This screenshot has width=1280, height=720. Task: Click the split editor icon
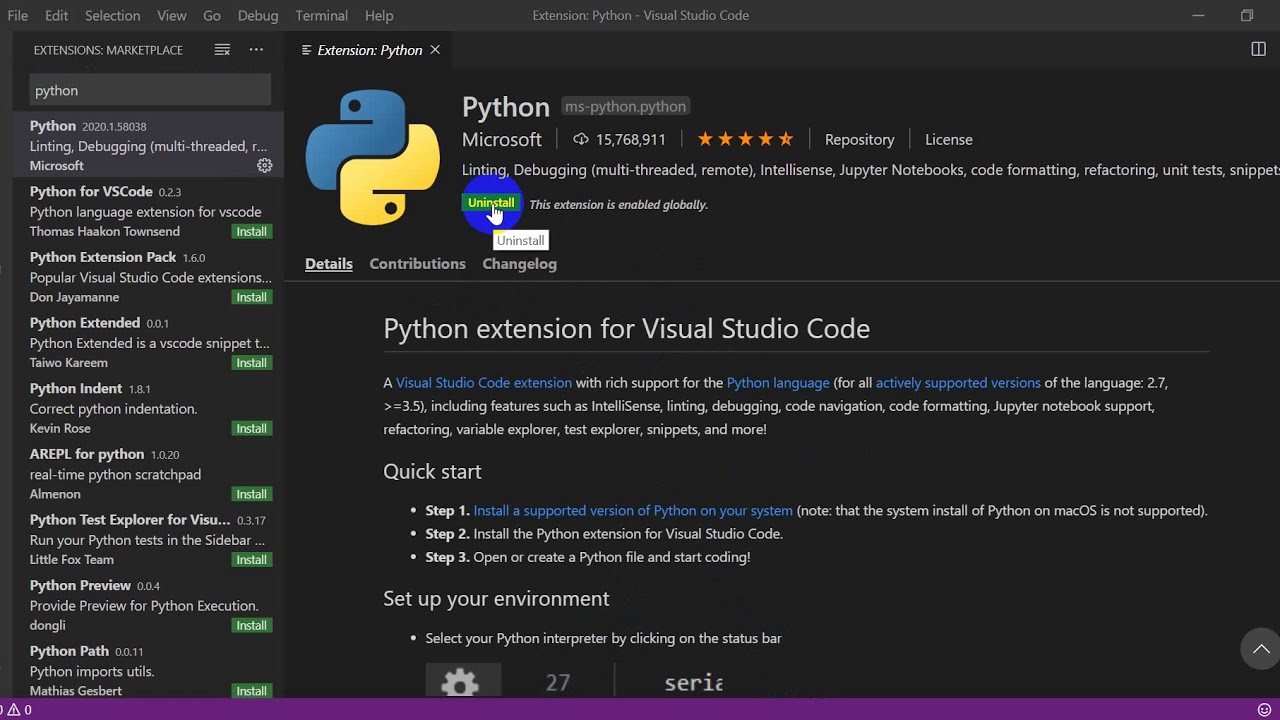tap(1258, 50)
